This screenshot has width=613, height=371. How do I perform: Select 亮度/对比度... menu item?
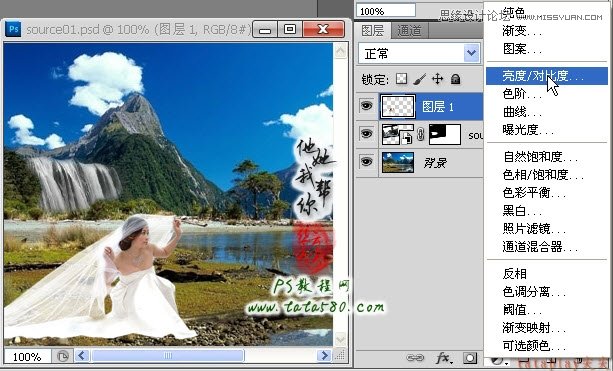[546, 76]
